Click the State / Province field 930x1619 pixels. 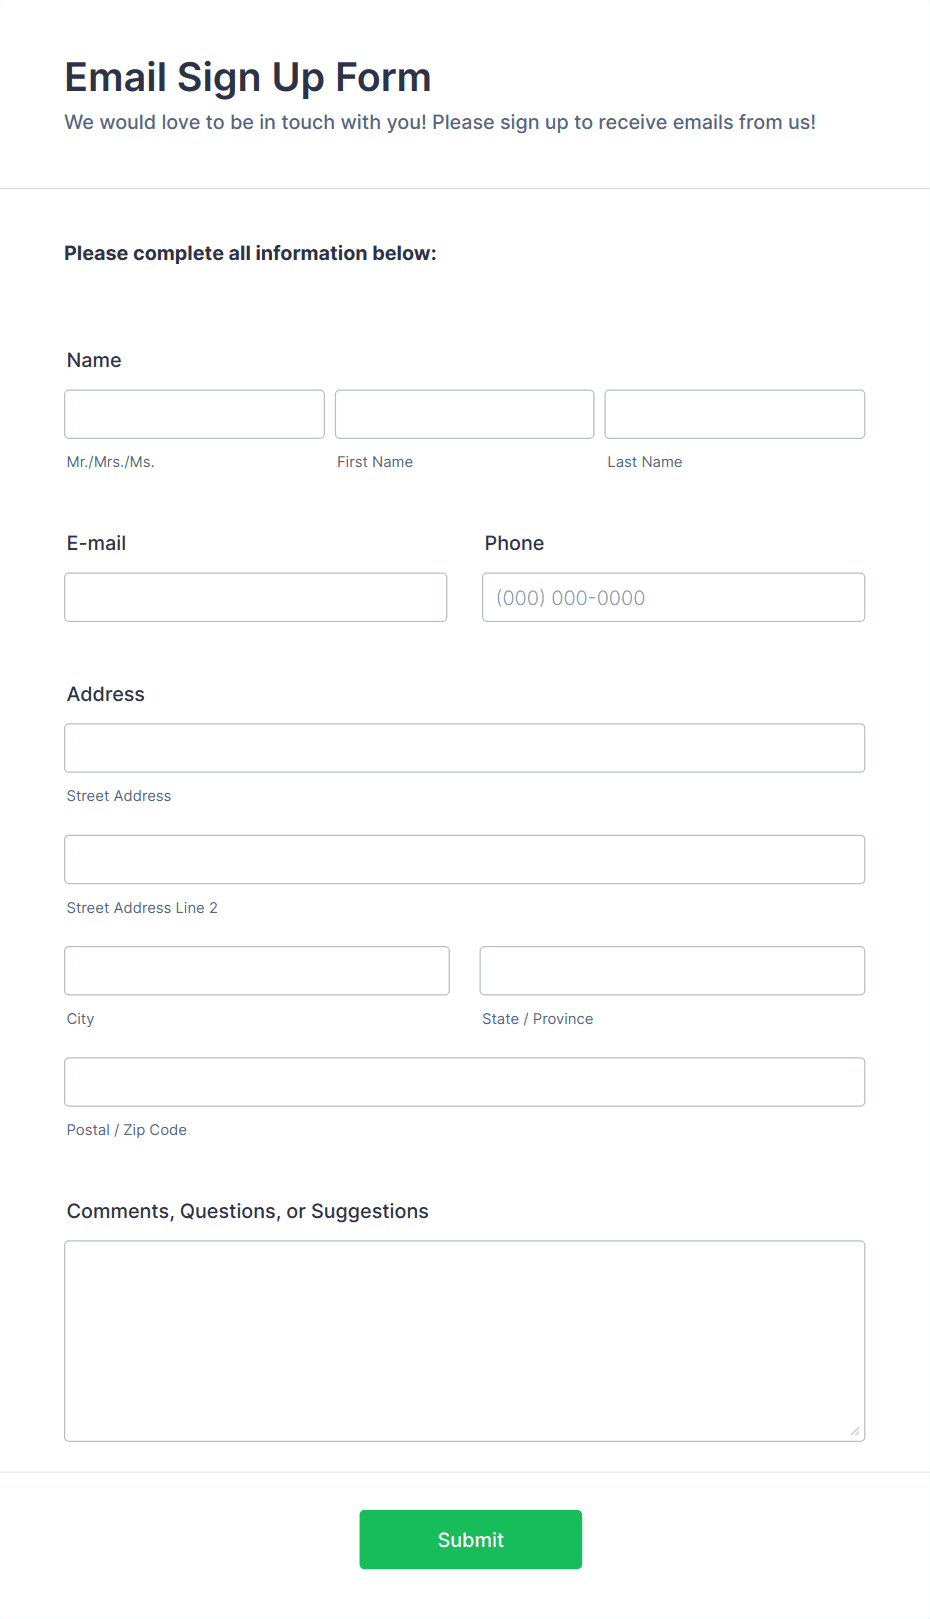(x=672, y=970)
